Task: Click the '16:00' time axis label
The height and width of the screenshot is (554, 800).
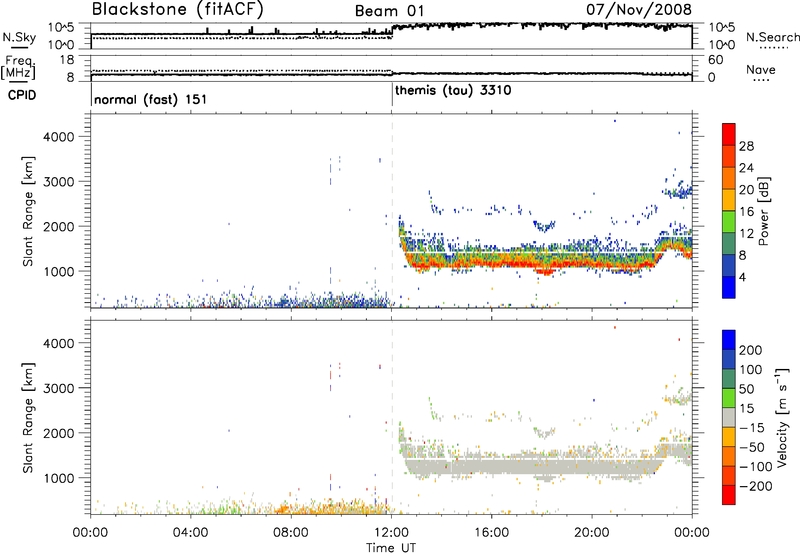Action: [x=491, y=533]
